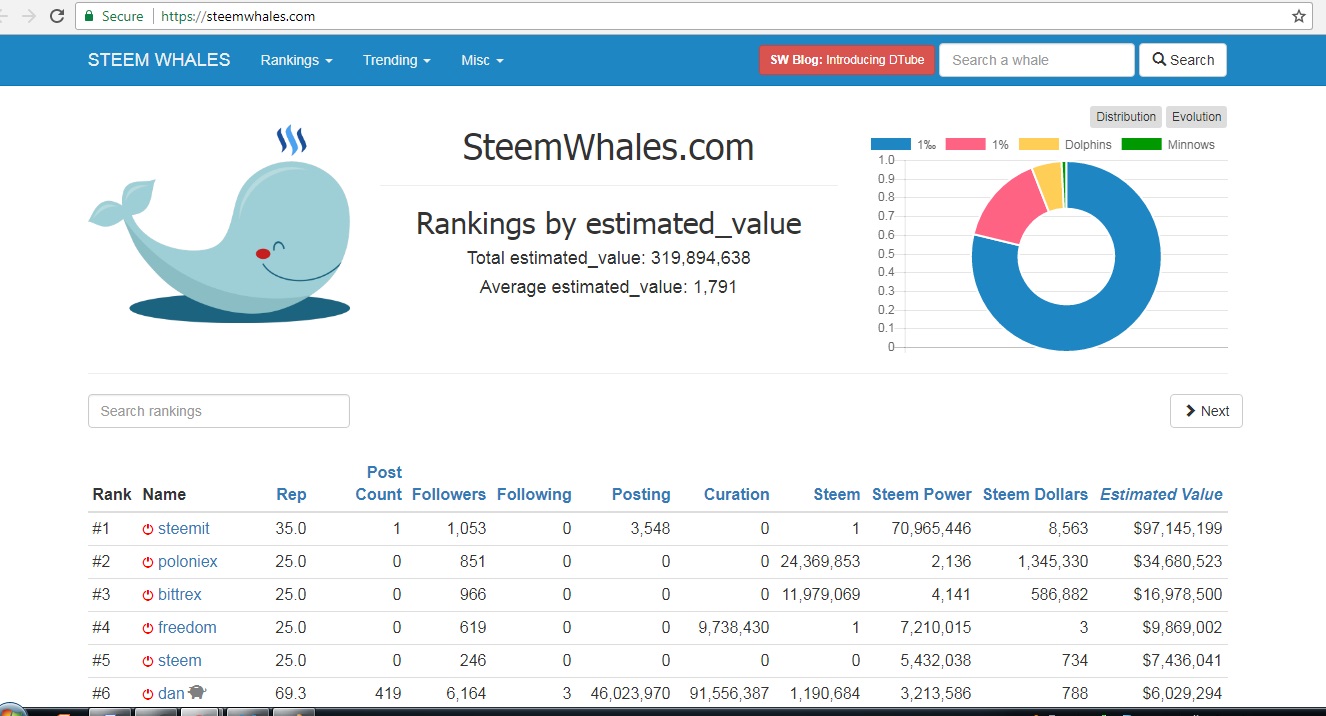Go to the Next page of rankings
This screenshot has height=716, width=1326.
coord(1206,411)
